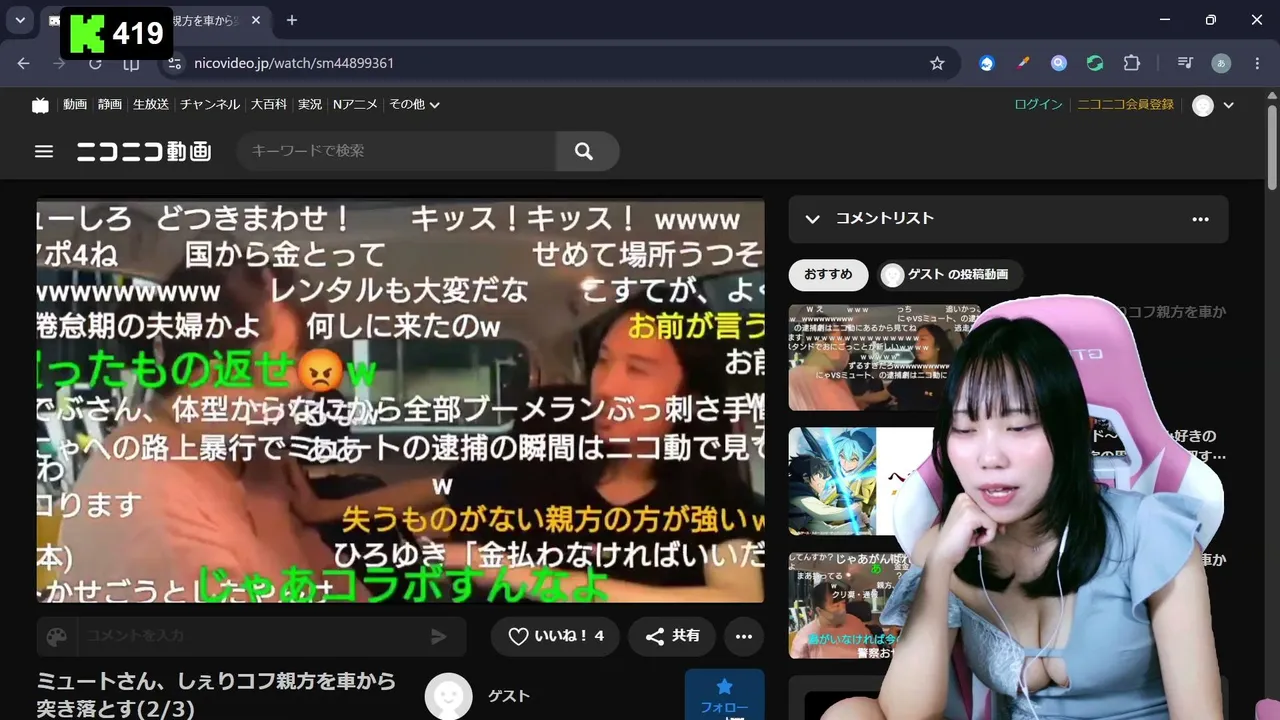Click the uploader name ゲスト
1280x720 pixels.
[509, 696]
